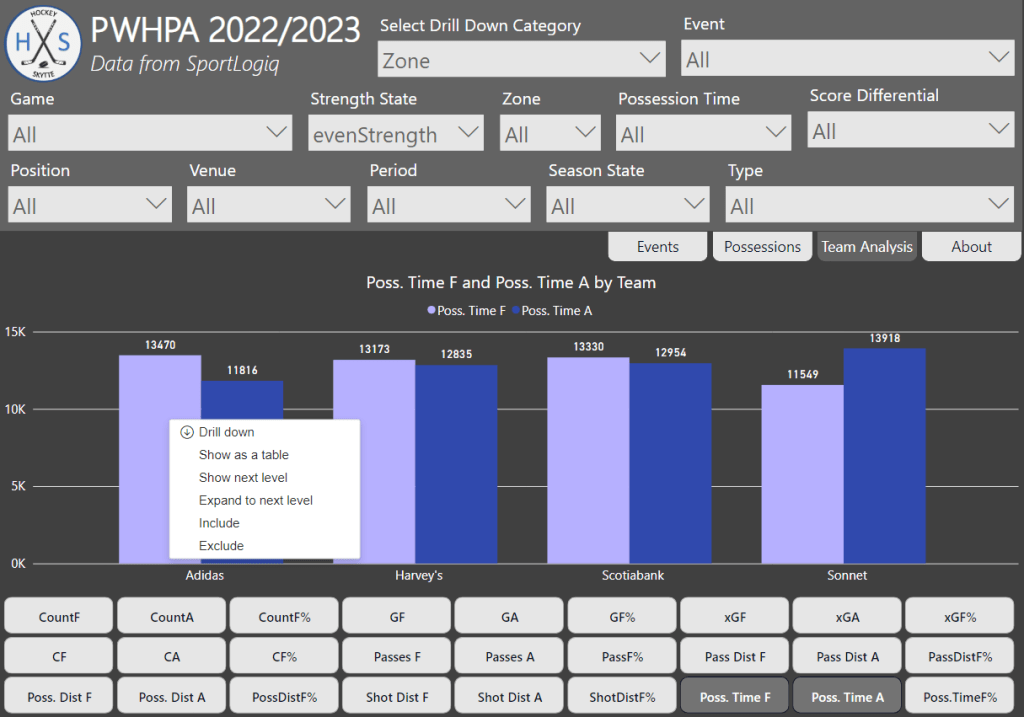
Task: Select Exclude from the context menu
Action: point(221,546)
